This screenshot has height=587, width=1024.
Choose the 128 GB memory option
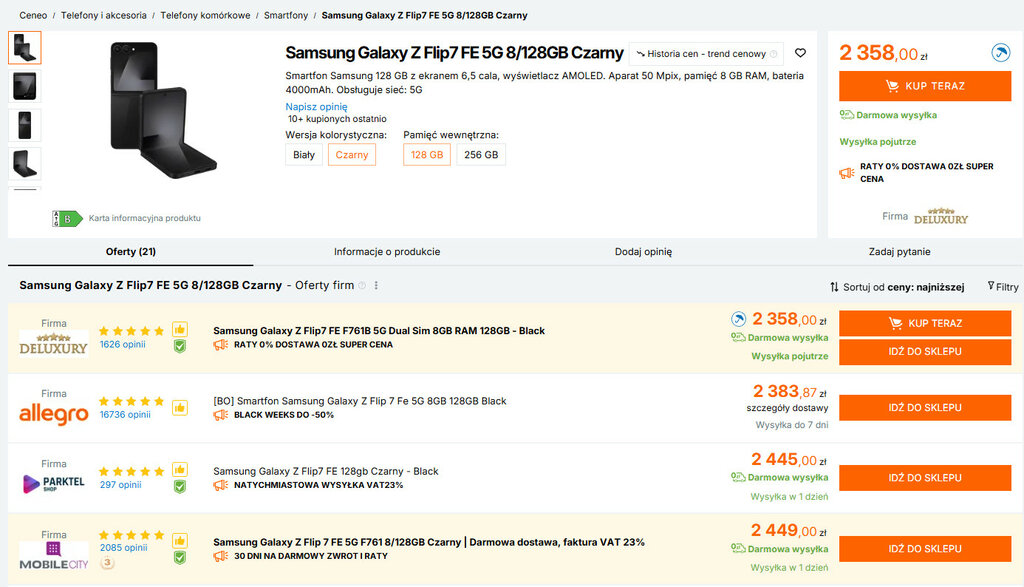tap(427, 155)
